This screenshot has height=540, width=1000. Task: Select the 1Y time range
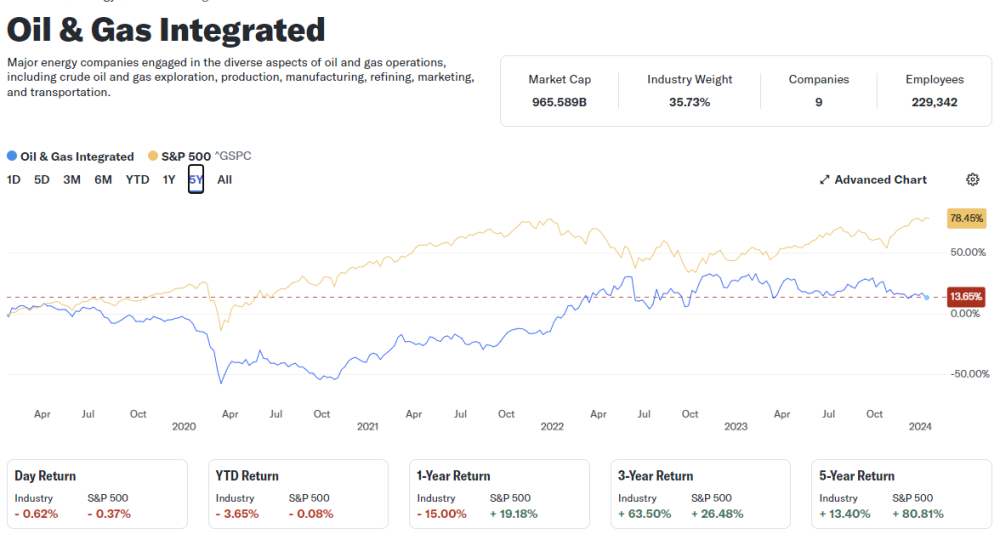(169, 180)
